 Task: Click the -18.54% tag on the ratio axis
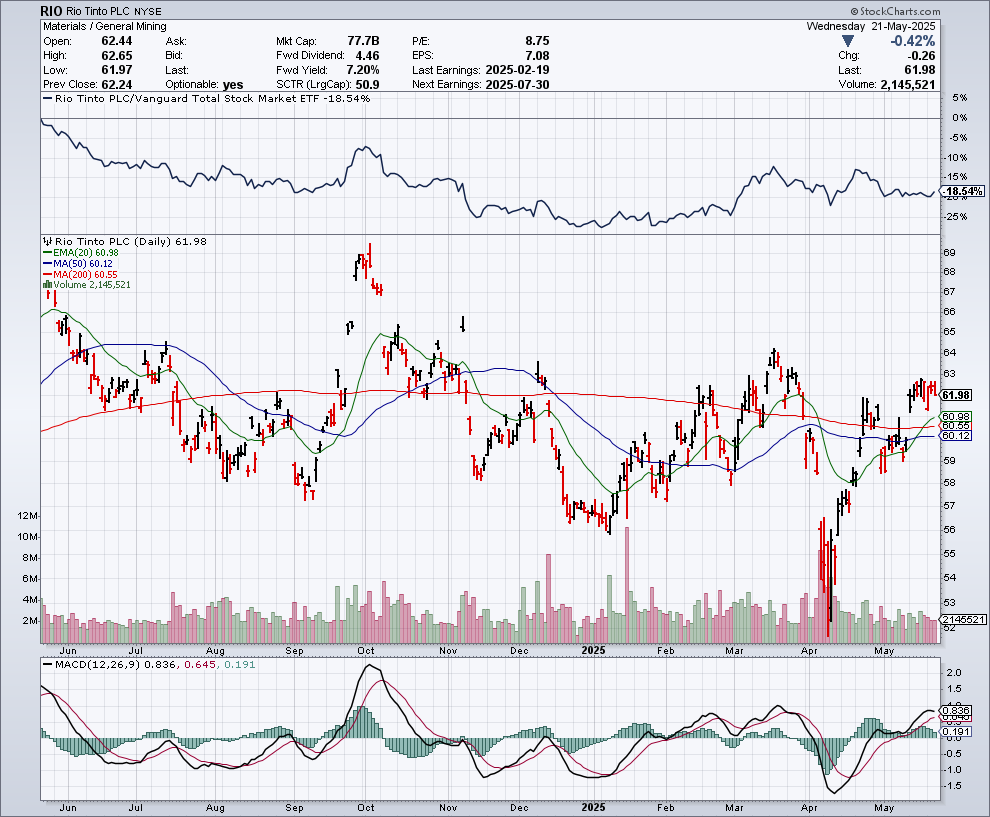click(964, 191)
